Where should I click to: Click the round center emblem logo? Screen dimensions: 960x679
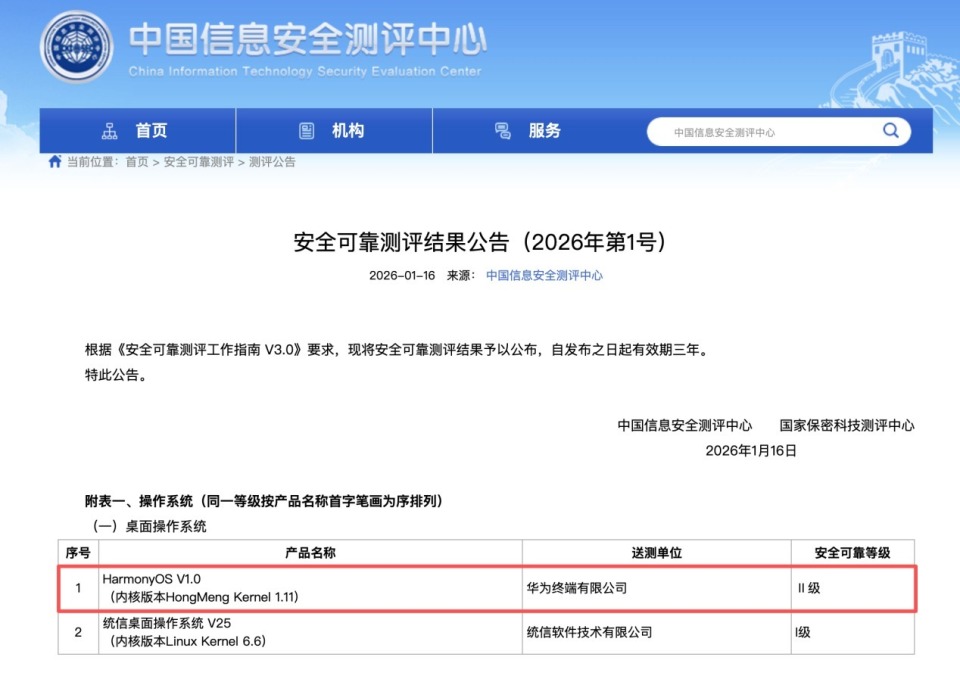75,46
